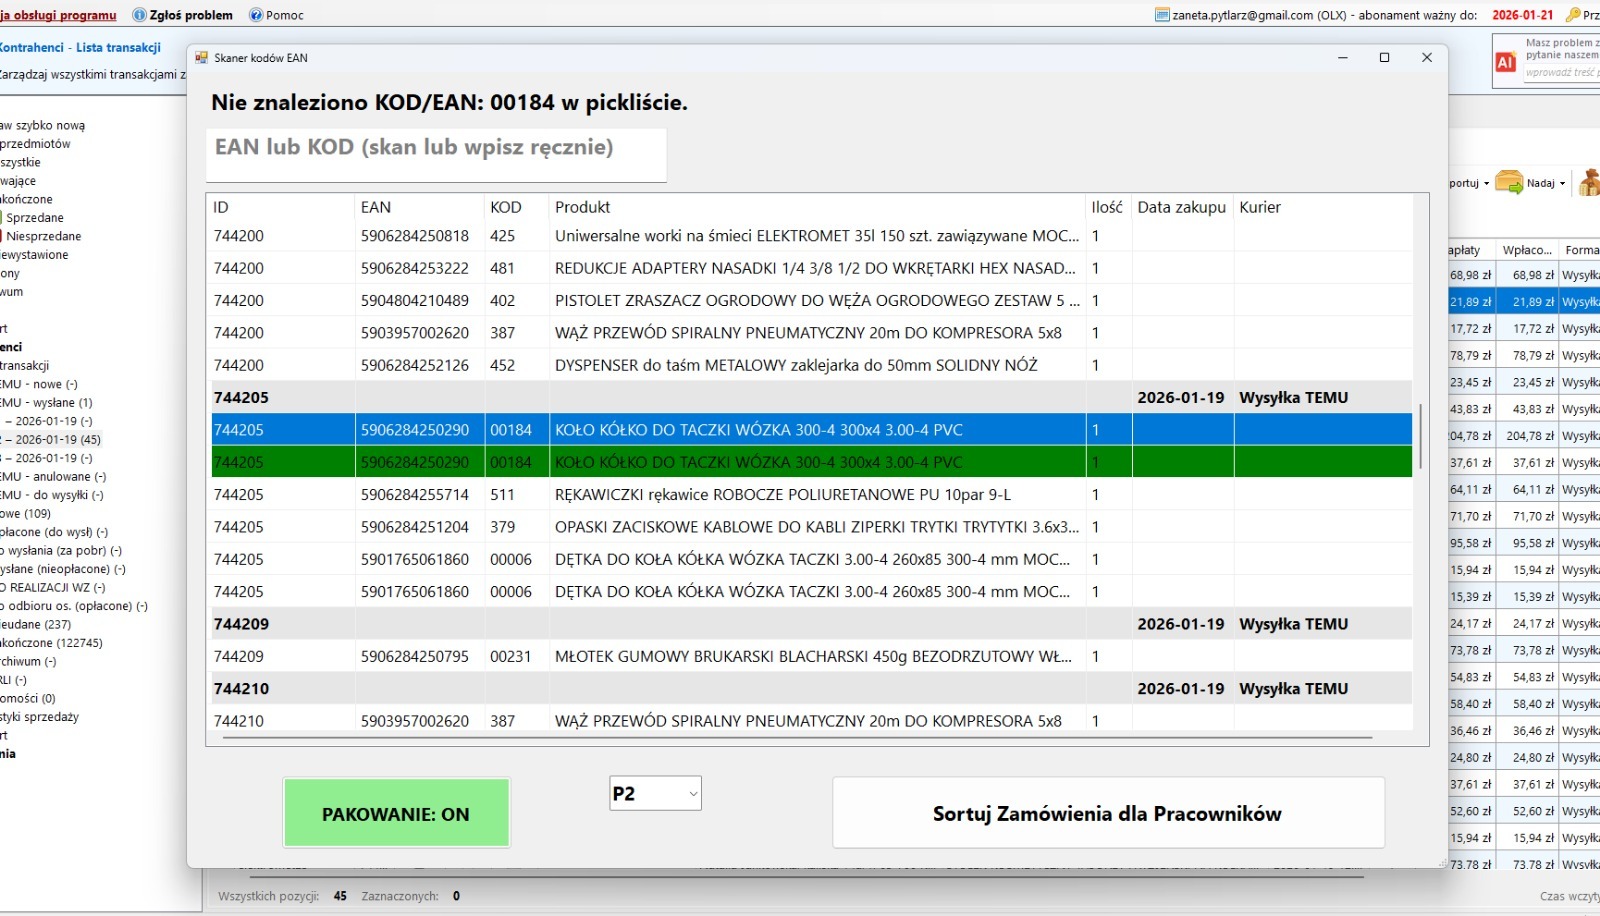Select REDUKCJE ADAPTERY NASADKI row
This screenshot has width=1600, height=916.
click(810, 269)
